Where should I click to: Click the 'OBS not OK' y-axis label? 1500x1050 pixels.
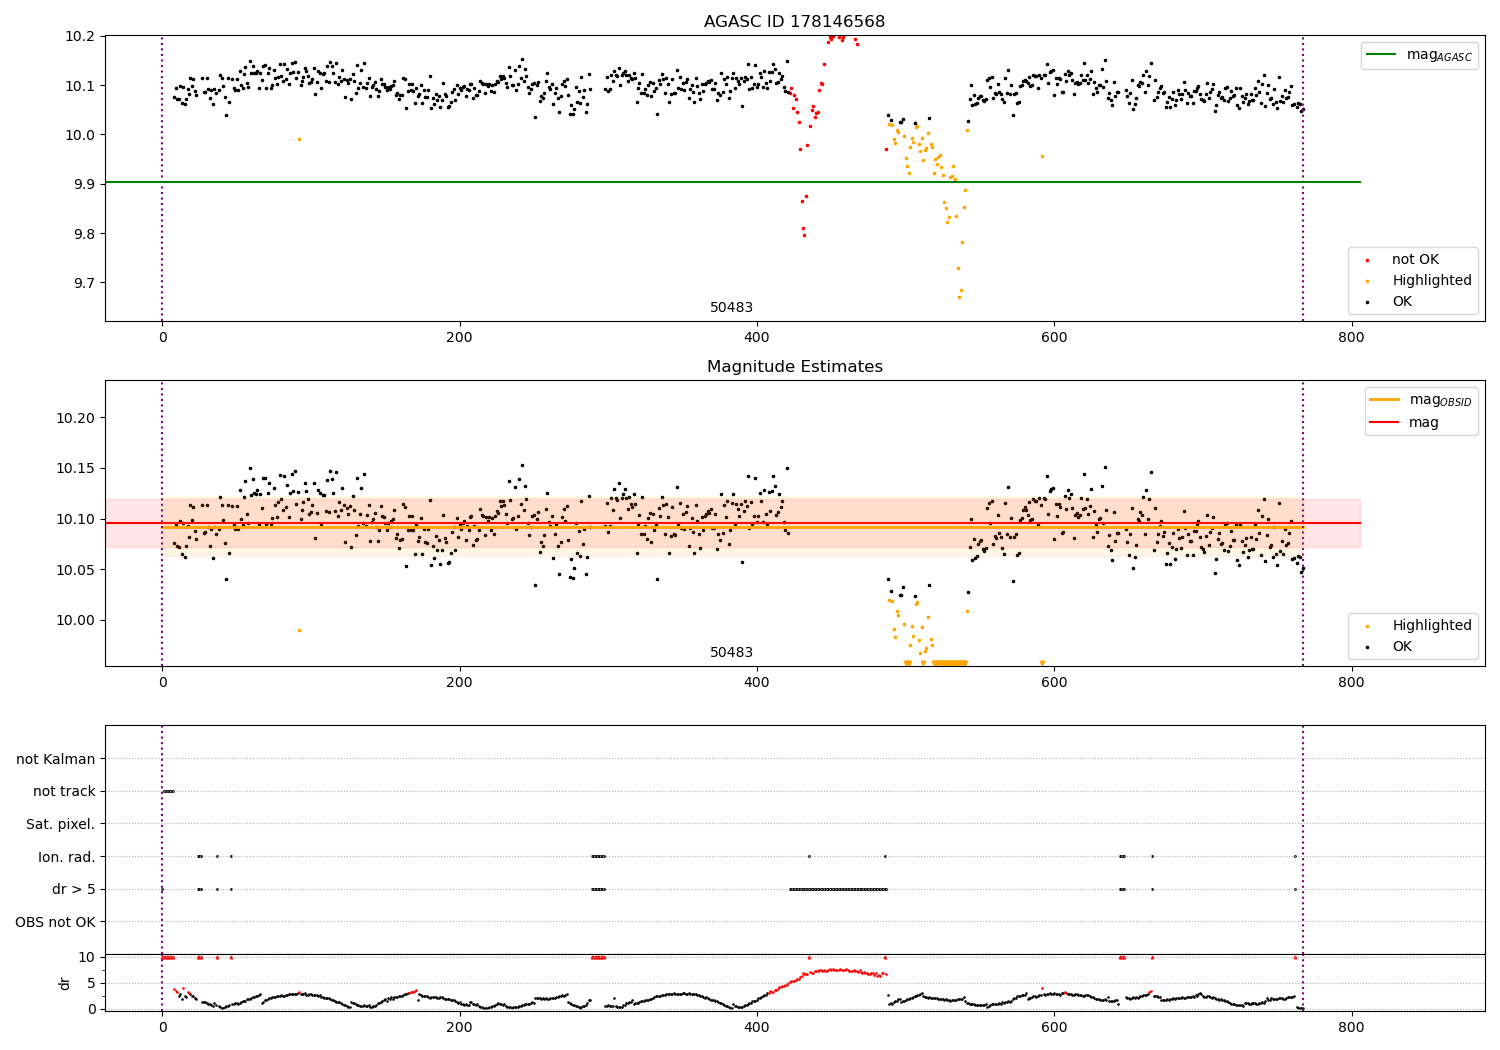point(55,922)
